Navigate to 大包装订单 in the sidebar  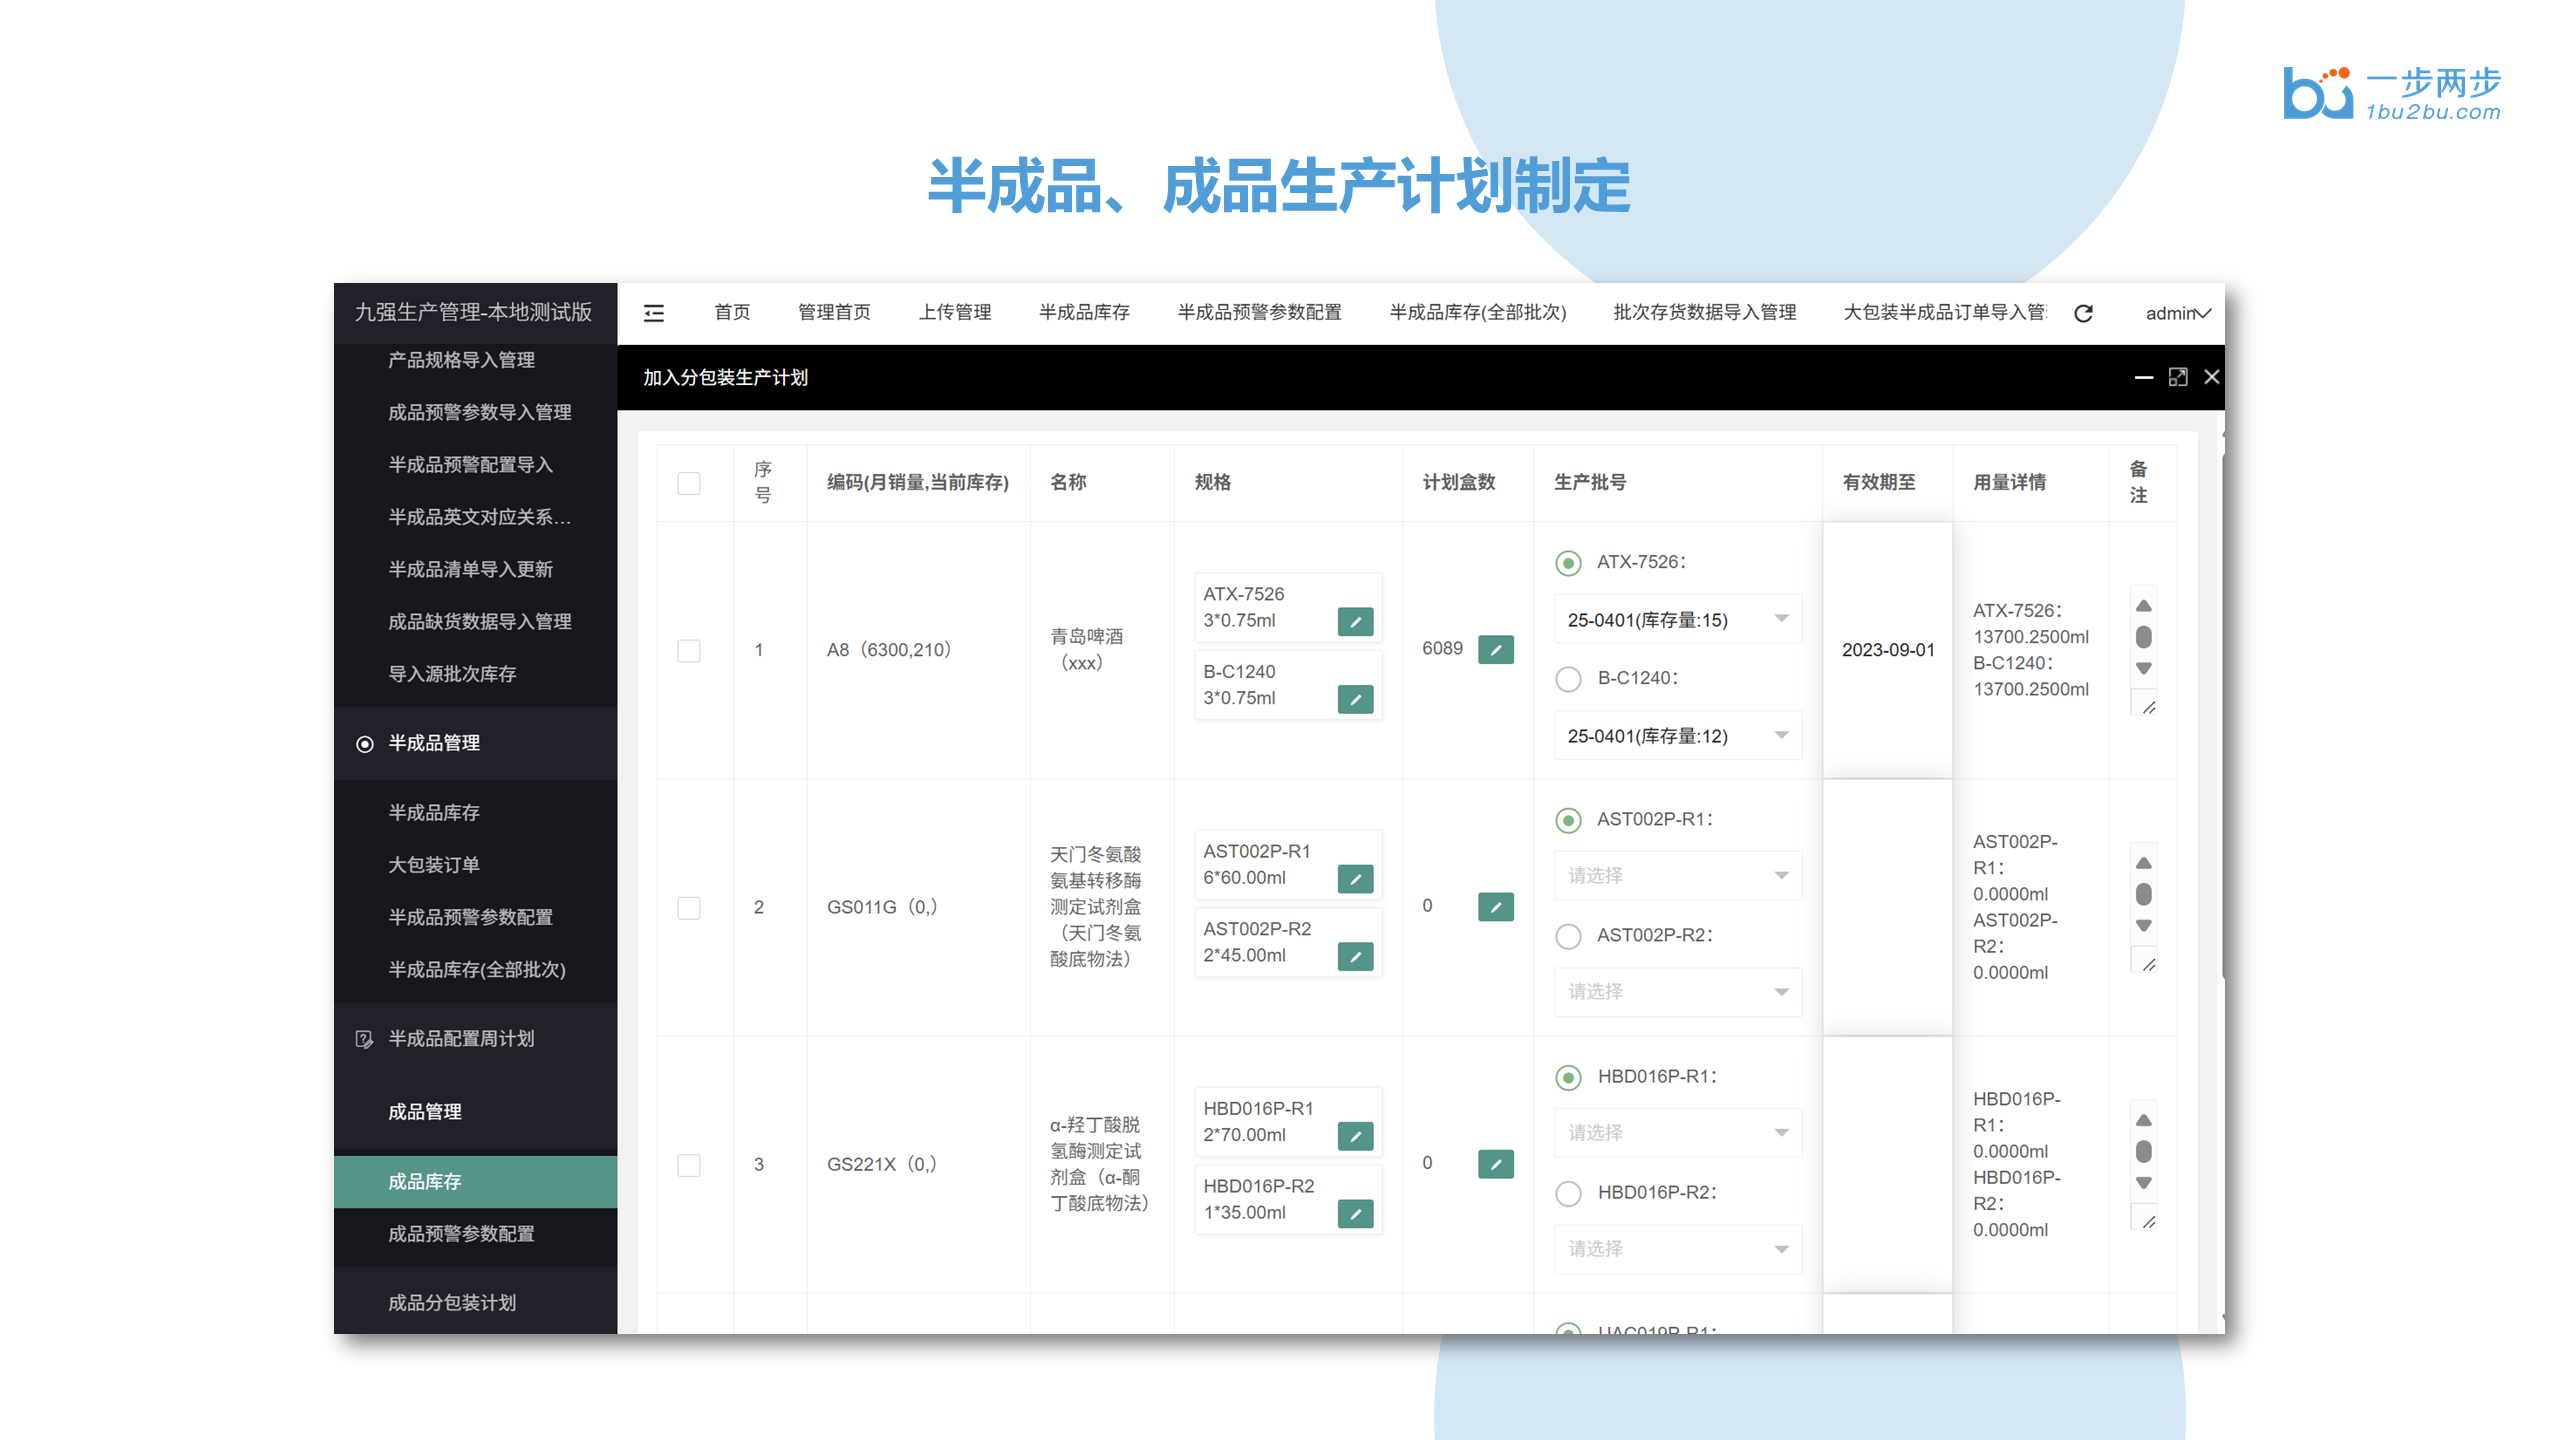click(x=434, y=864)
